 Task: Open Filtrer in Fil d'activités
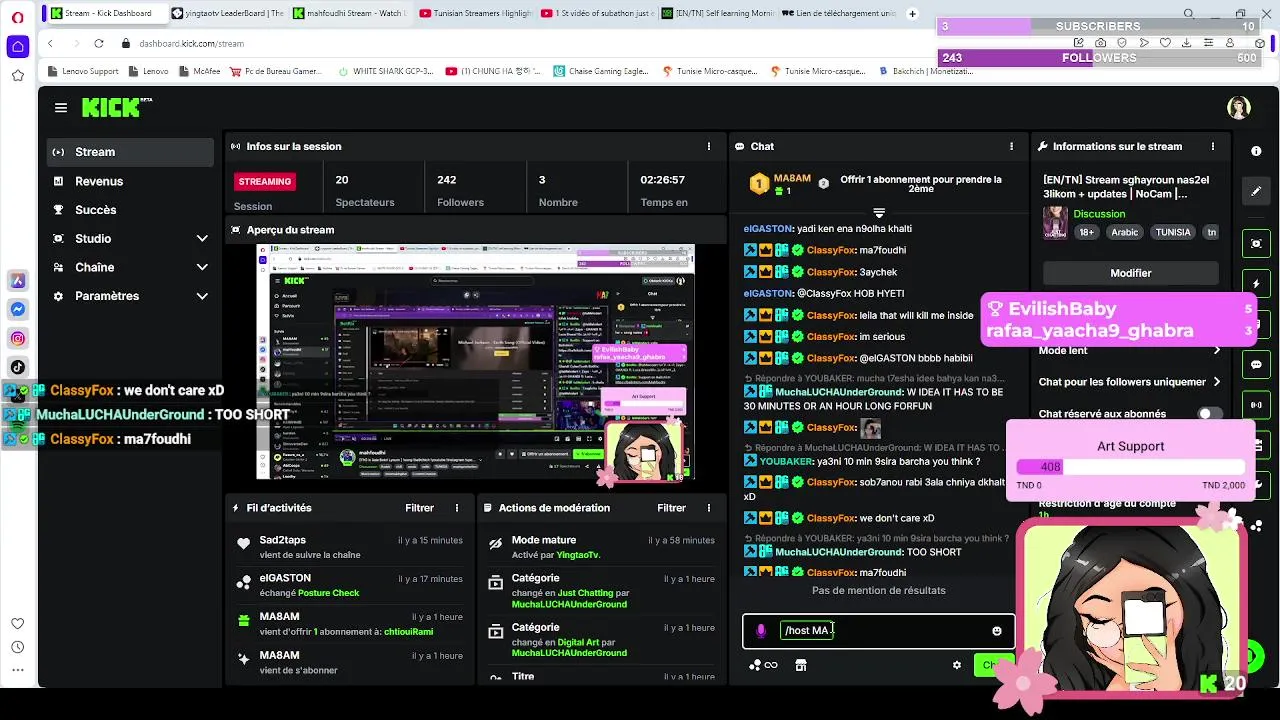pyautogui.click(x=419, y=508)
